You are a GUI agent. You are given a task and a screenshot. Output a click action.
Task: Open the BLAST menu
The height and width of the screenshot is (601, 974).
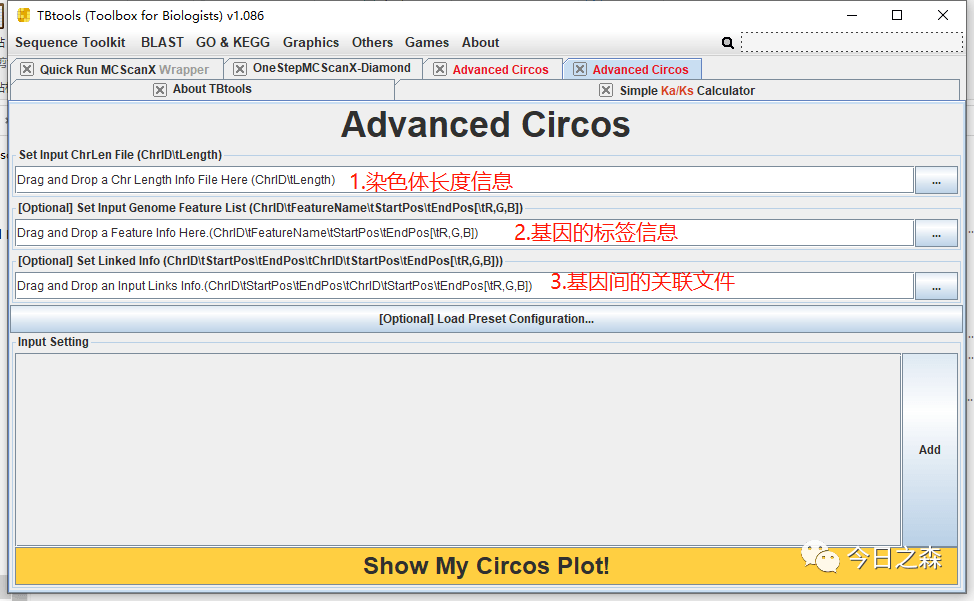(162, 42)
